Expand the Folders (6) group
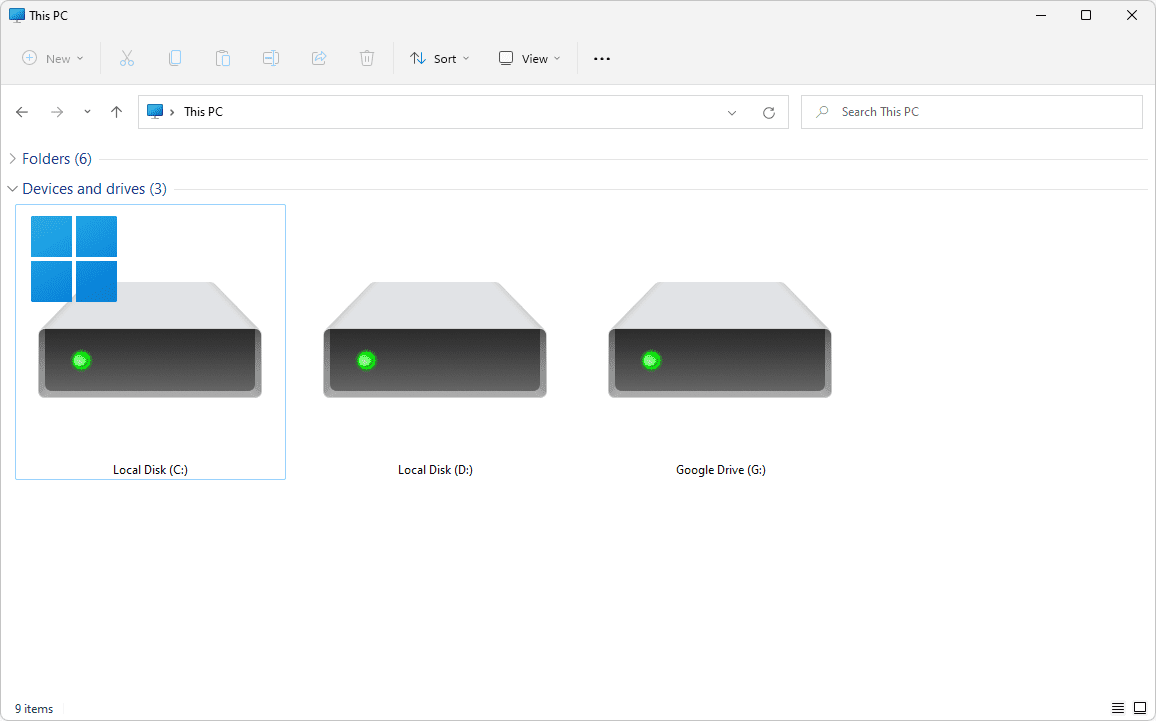 tap(12, 159)
